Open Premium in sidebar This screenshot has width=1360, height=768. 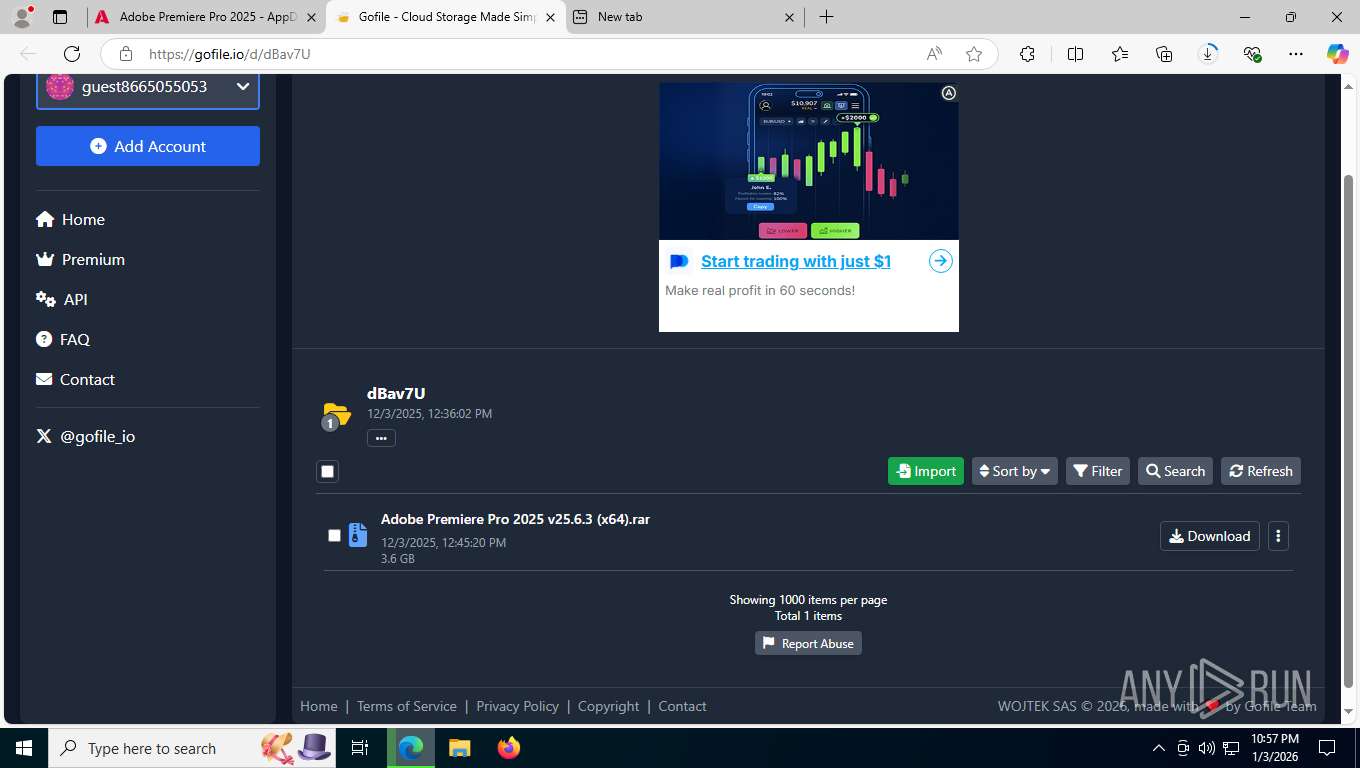pyautogui.click(x=80, y=259)
